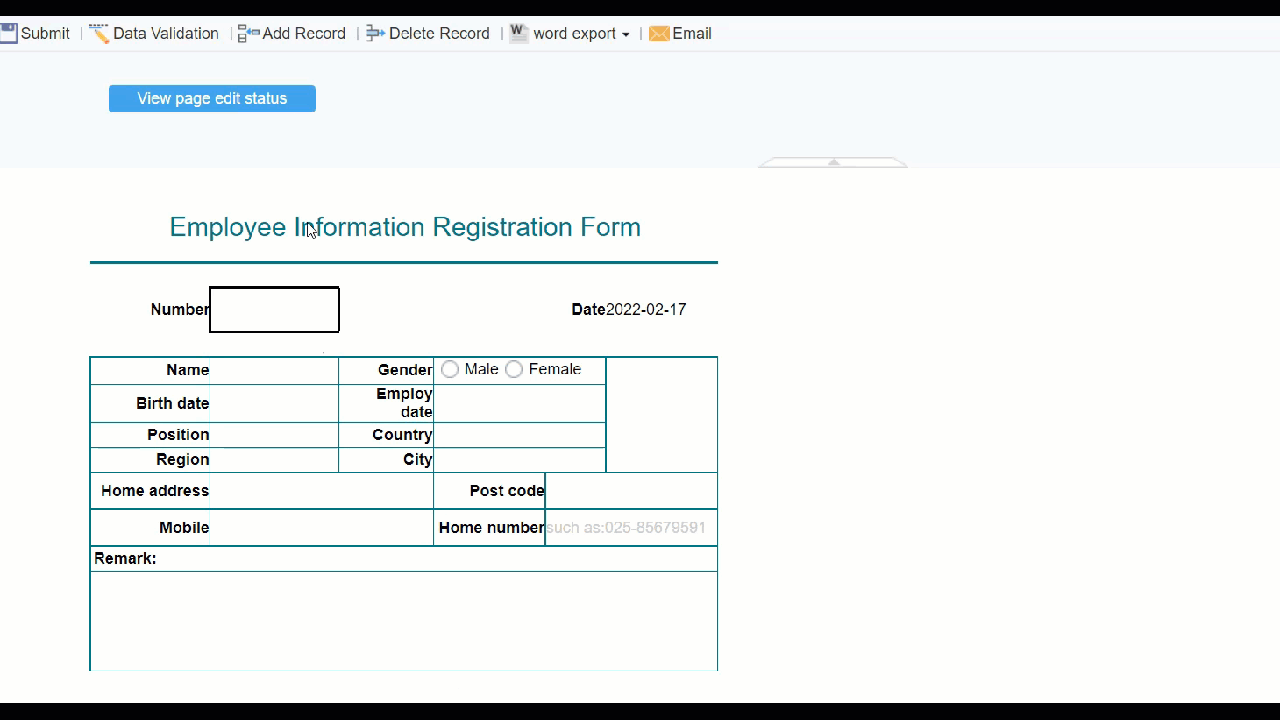Click the Home number field with placeholder
This screenshot has height=720, width=1280.
(631, 528)
